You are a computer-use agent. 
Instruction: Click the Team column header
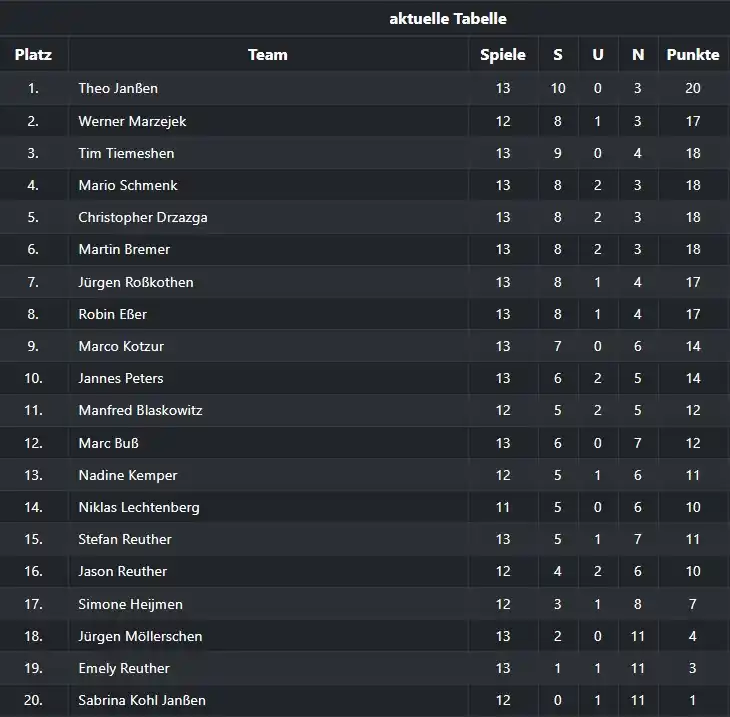268,54
